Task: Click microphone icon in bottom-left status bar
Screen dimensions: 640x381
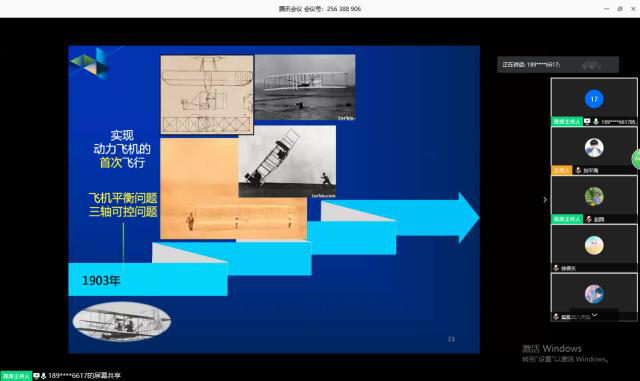Action: (43, 376)
